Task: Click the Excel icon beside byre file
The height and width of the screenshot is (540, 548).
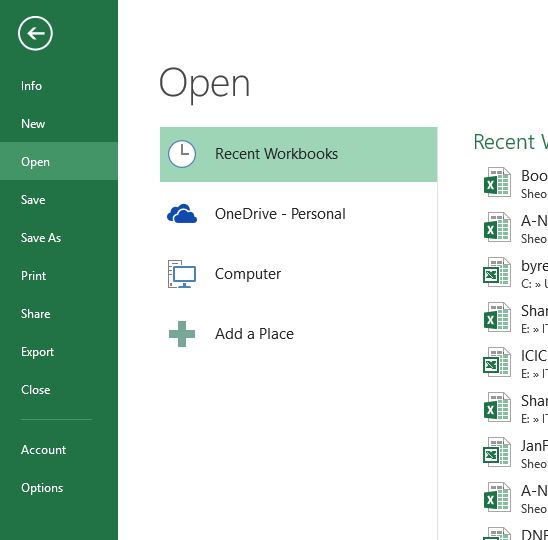Action: coord(497,272)
